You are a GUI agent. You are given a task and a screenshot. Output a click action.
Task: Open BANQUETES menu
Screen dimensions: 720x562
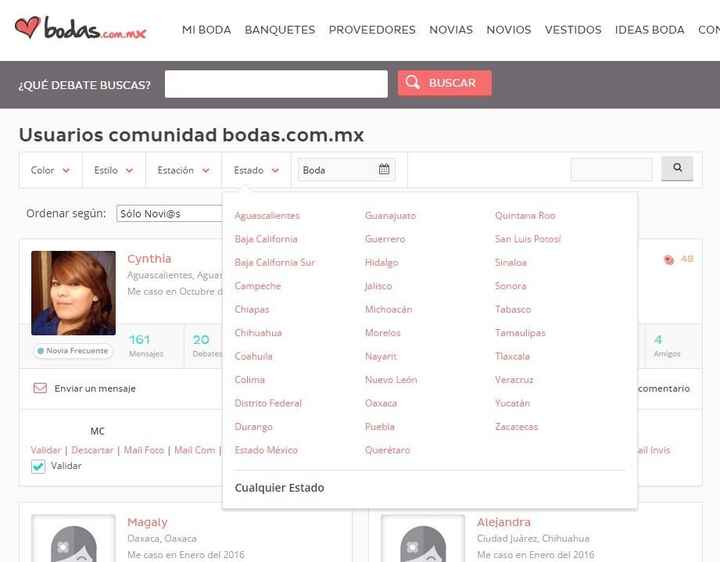tap(280, 30)
